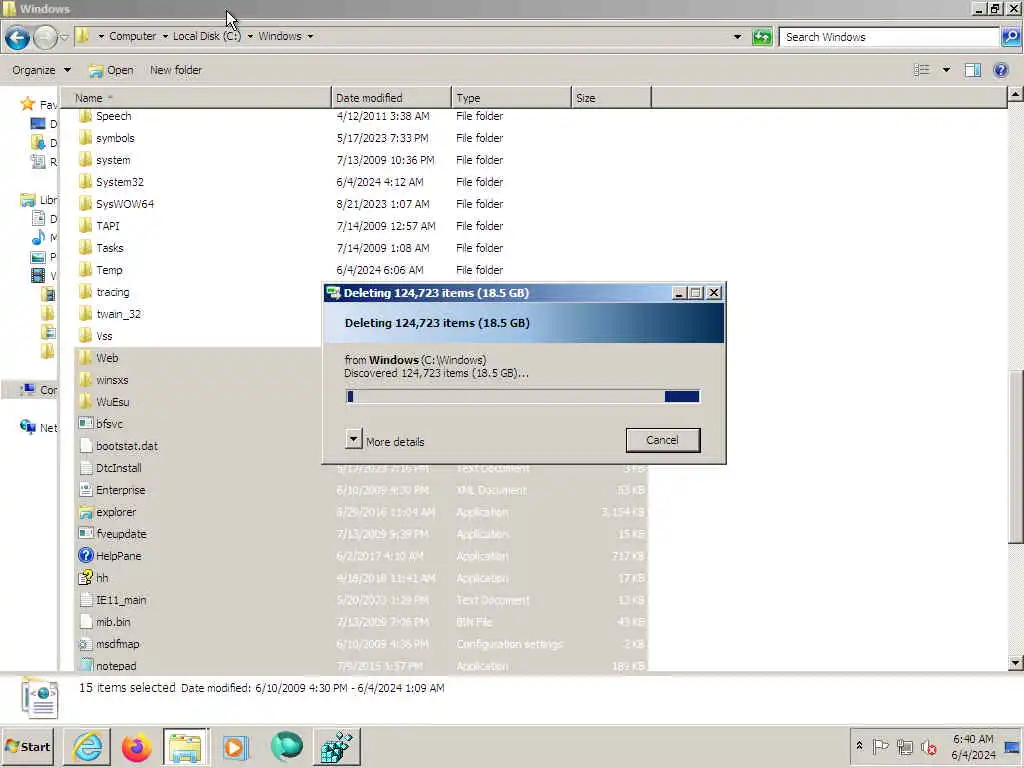Click the Action Center flag tray icon

[x=880, y=746]
